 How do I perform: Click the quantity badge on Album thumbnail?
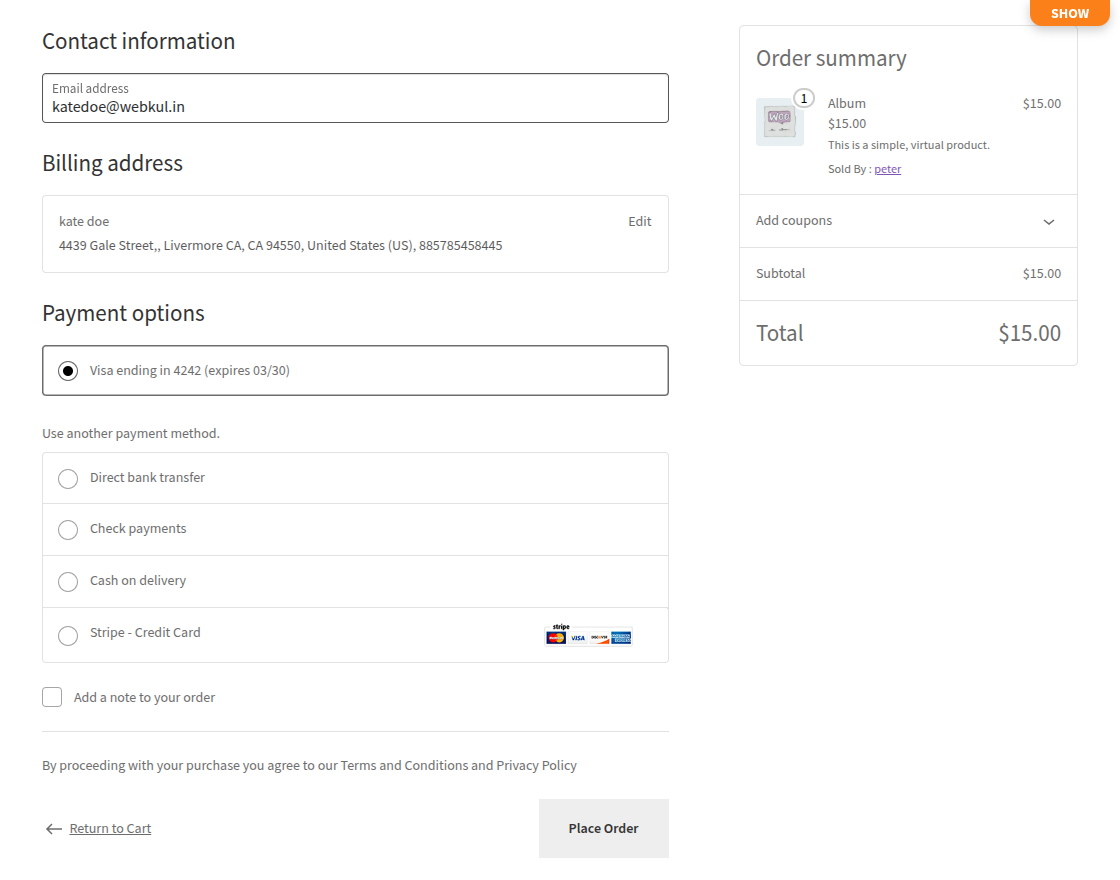[804, 99]
